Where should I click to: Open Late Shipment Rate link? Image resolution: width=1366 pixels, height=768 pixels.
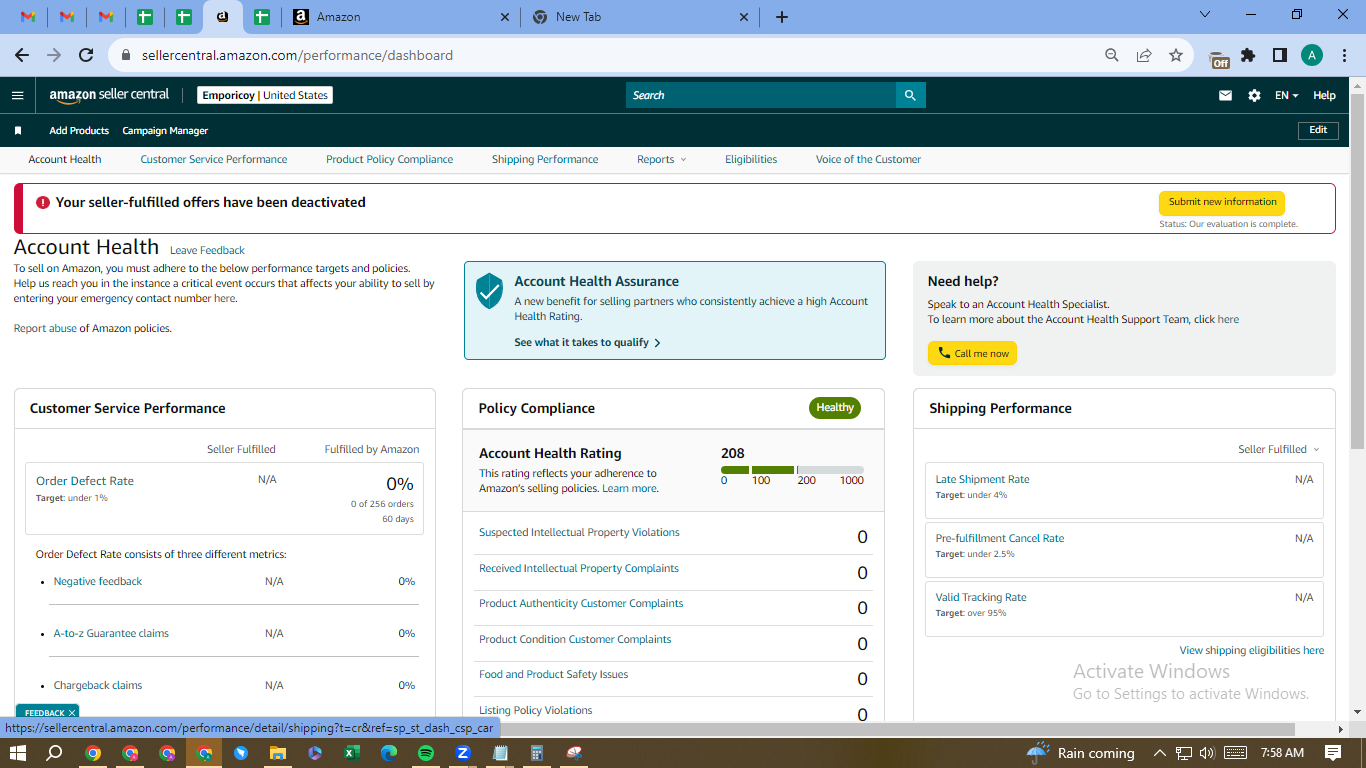click(x=982, y=479)
